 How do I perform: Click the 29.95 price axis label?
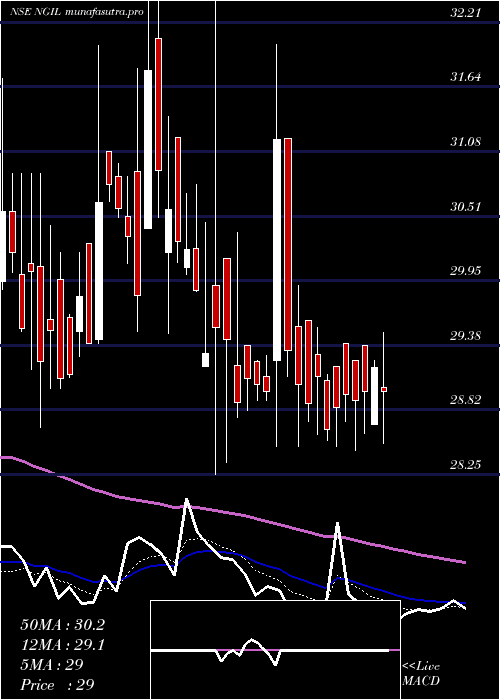(465, 271)
